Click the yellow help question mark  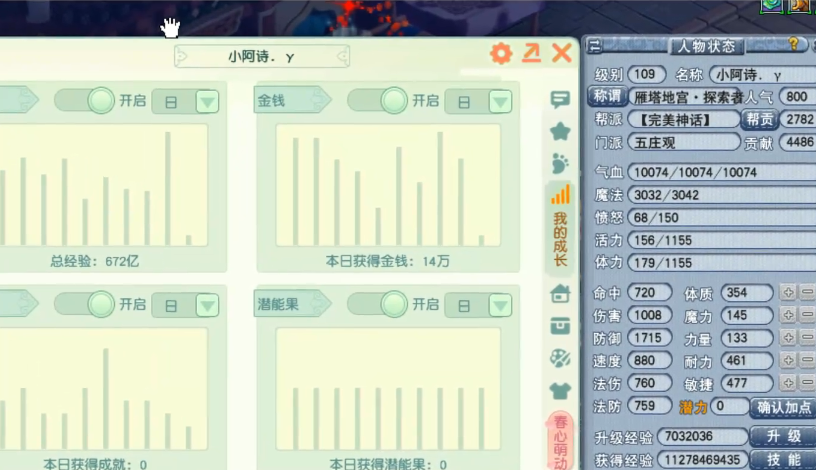click(x=793, y=45)
